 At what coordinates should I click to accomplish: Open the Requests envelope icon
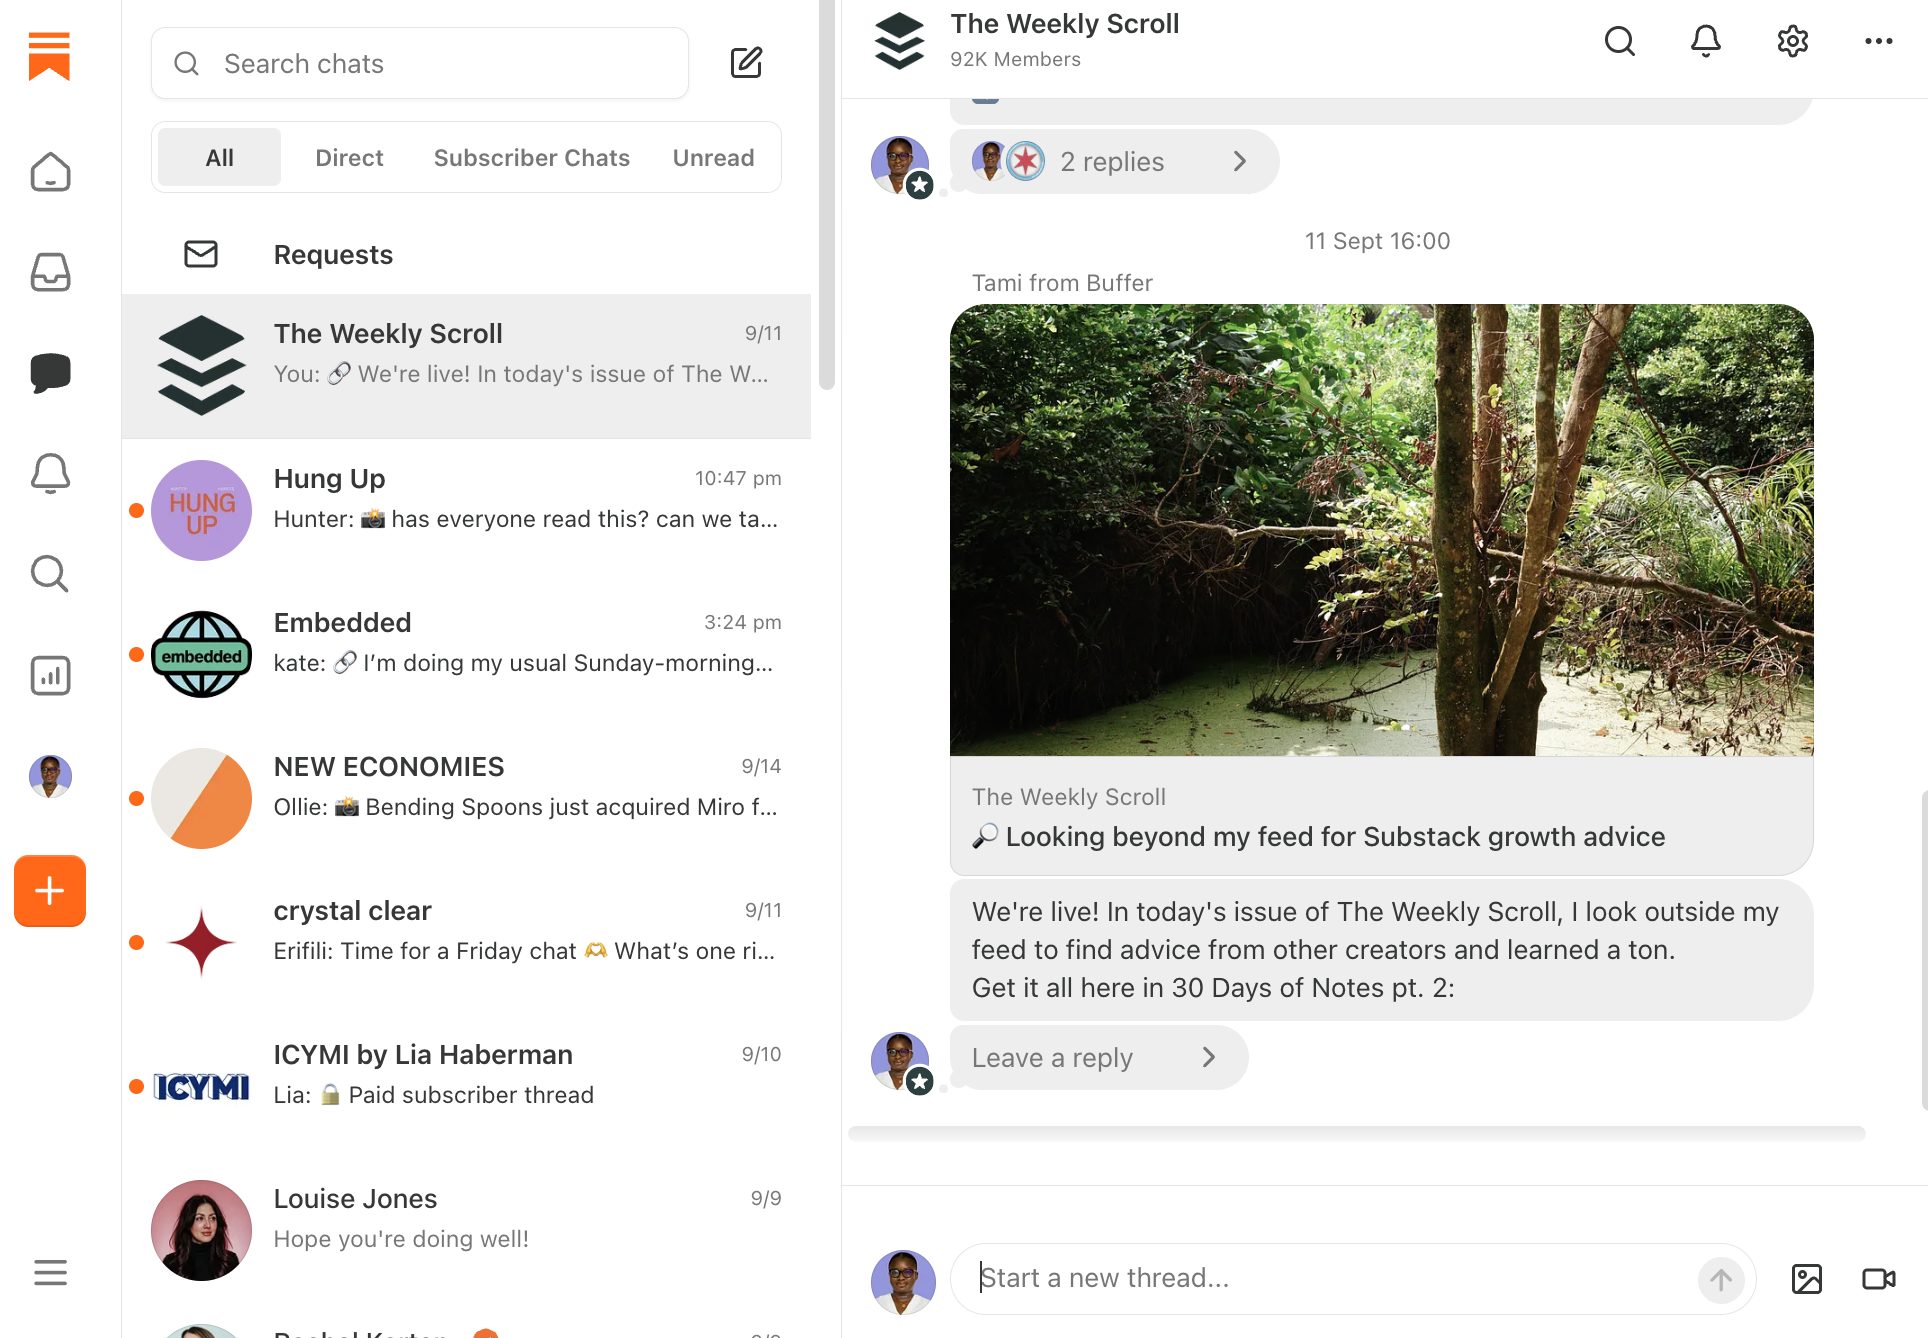point(201,254)
